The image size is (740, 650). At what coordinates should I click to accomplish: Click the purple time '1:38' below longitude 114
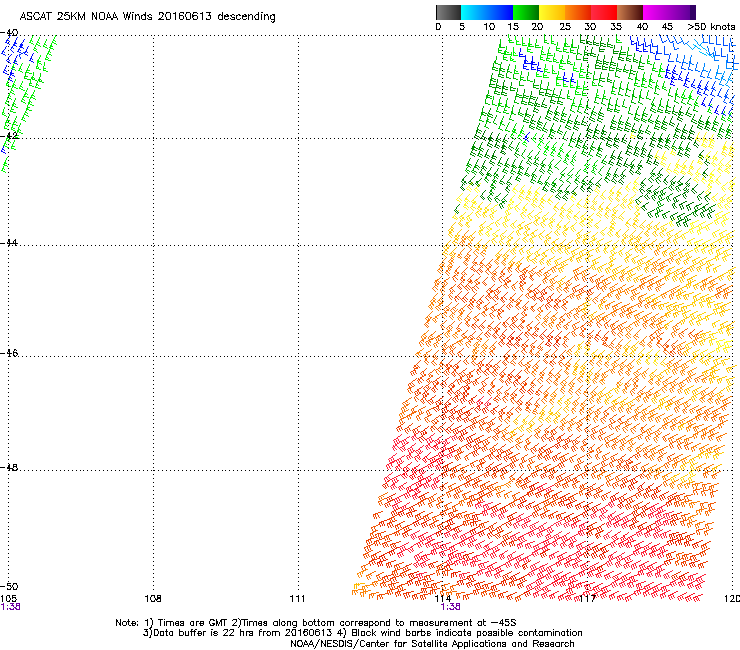click(450, 607)
